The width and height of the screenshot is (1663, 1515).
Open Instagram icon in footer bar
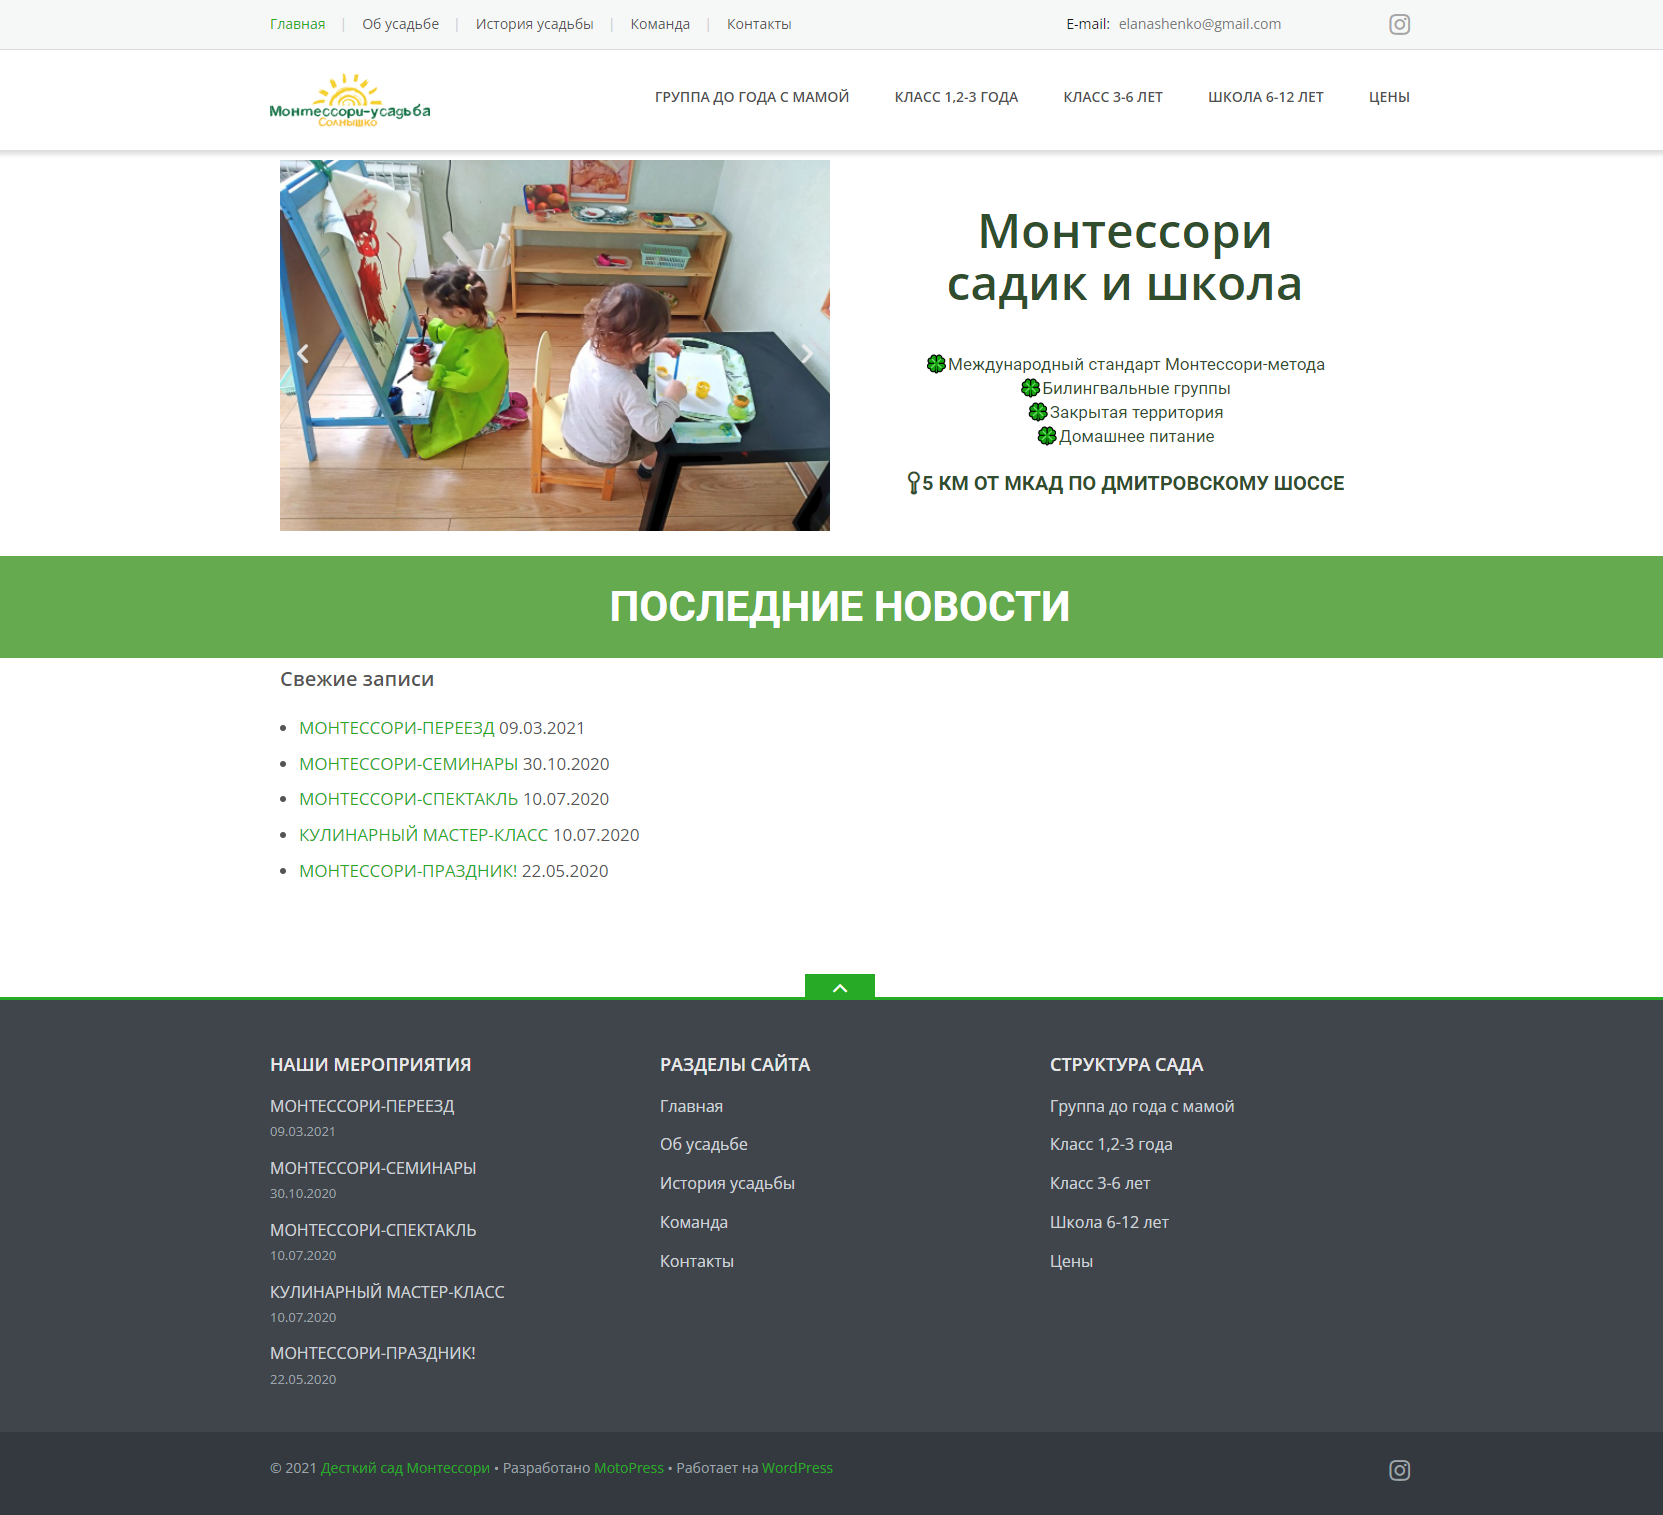tap(1399, 1469)
